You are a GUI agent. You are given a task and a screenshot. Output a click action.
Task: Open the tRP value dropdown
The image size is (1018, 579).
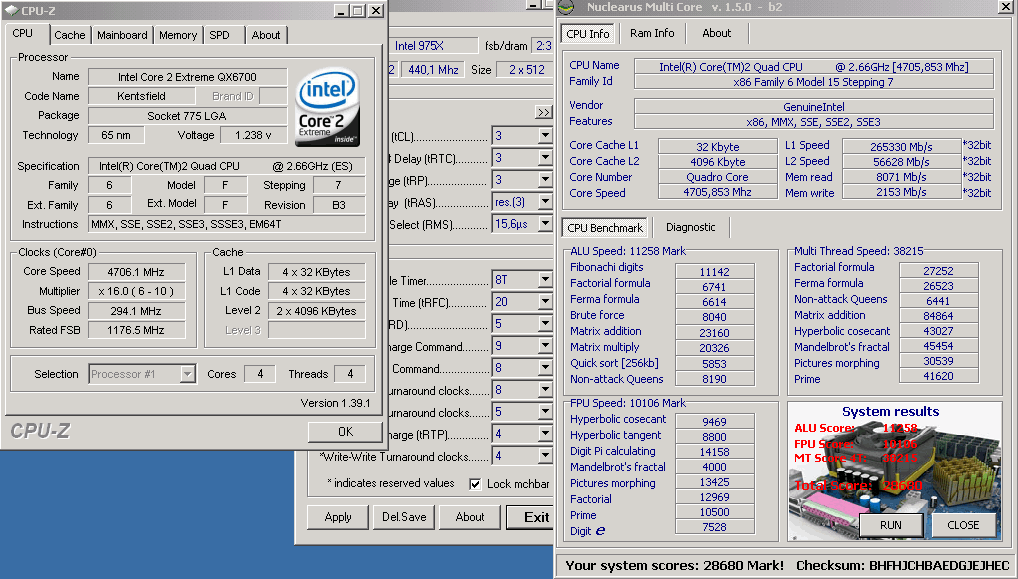click(x=545, y=180)
